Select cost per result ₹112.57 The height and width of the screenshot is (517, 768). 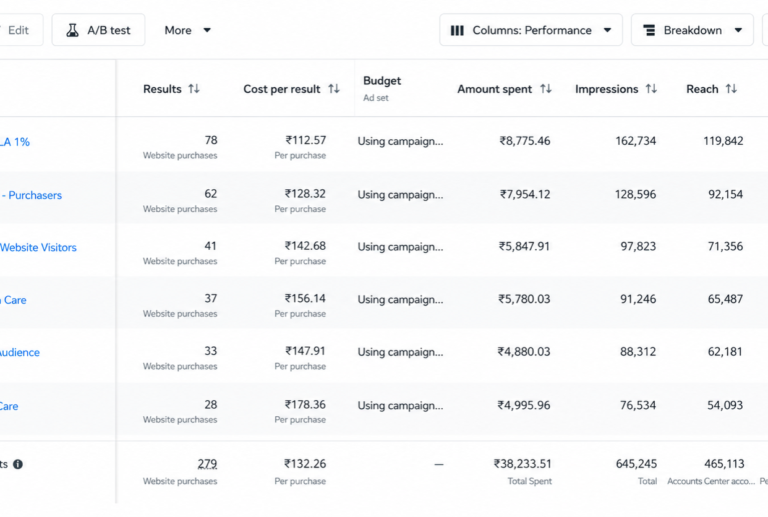point(306,141)
